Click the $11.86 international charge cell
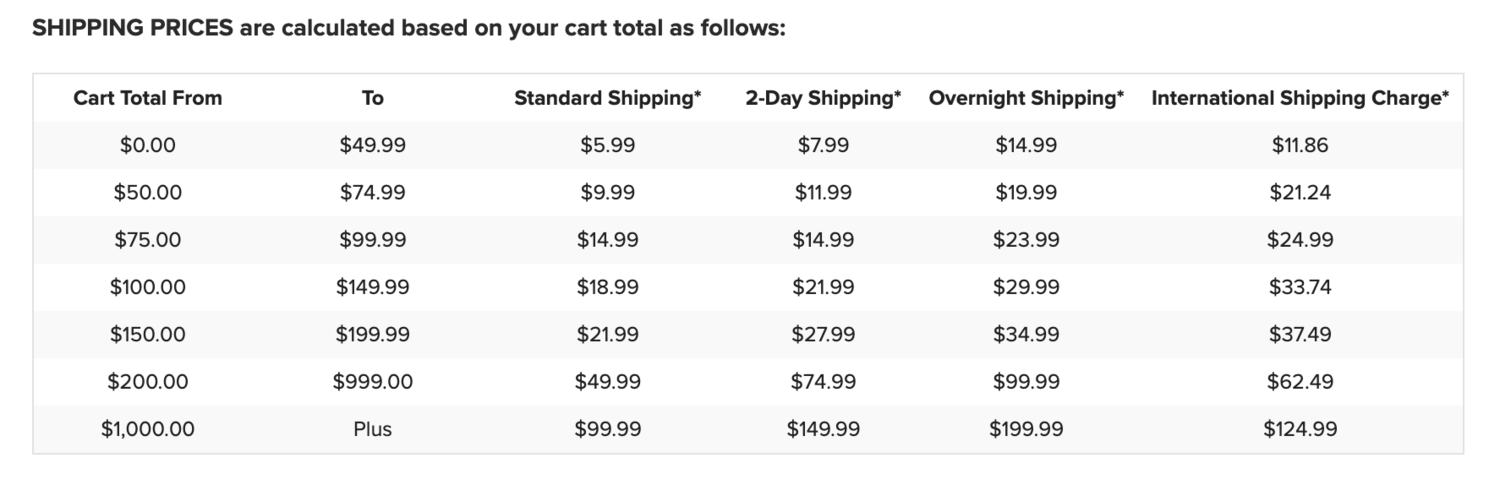 (x=1300, y=145)
